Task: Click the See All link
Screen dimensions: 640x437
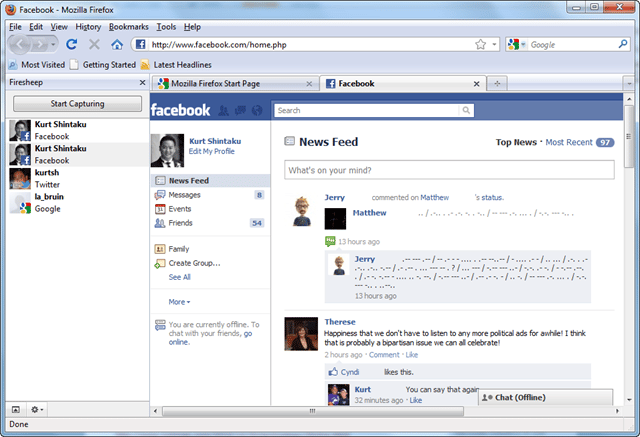Action: [x=180, y=277]
